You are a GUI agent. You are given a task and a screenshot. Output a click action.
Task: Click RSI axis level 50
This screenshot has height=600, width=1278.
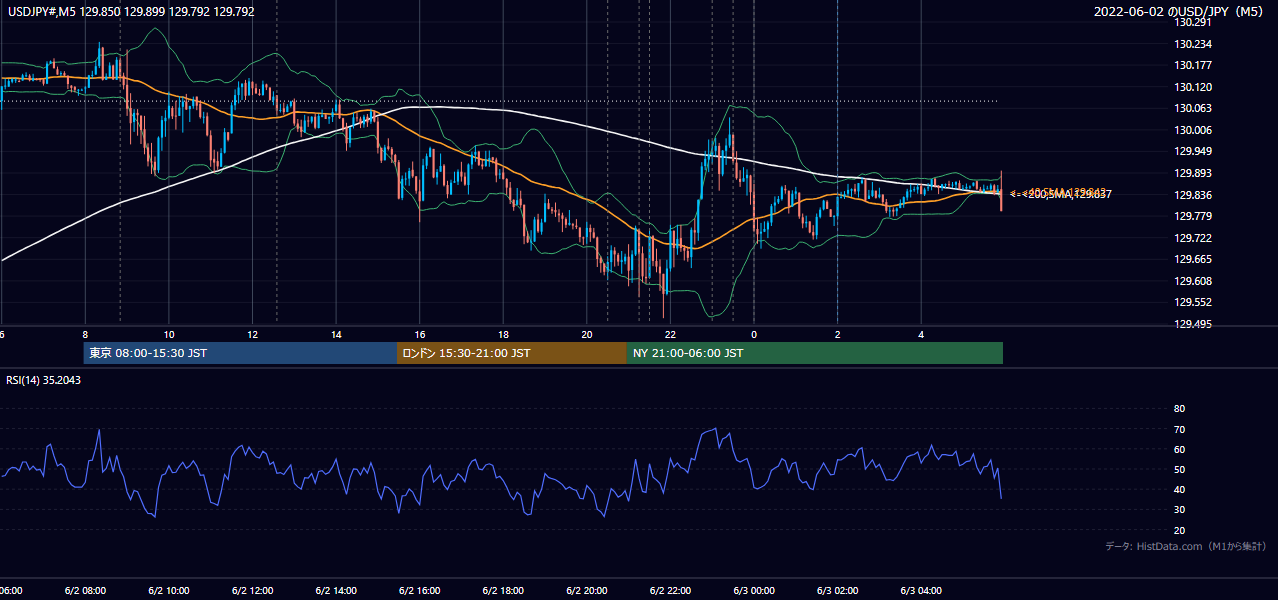tap(1179, 469)
